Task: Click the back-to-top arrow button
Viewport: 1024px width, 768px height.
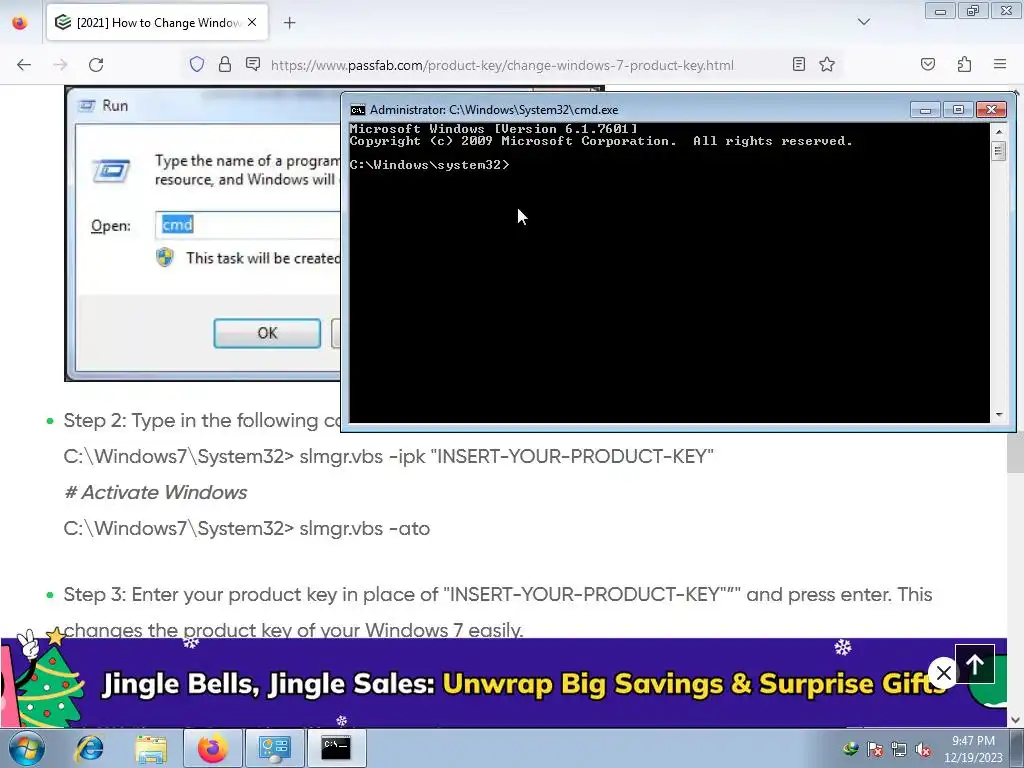Action: 975,664
